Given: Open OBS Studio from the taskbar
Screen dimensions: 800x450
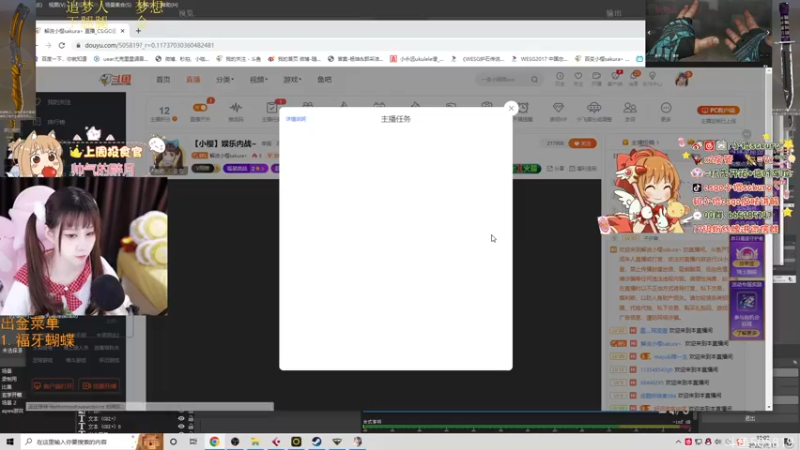Looking at the screenshot, I should click(x=235, y=442).
